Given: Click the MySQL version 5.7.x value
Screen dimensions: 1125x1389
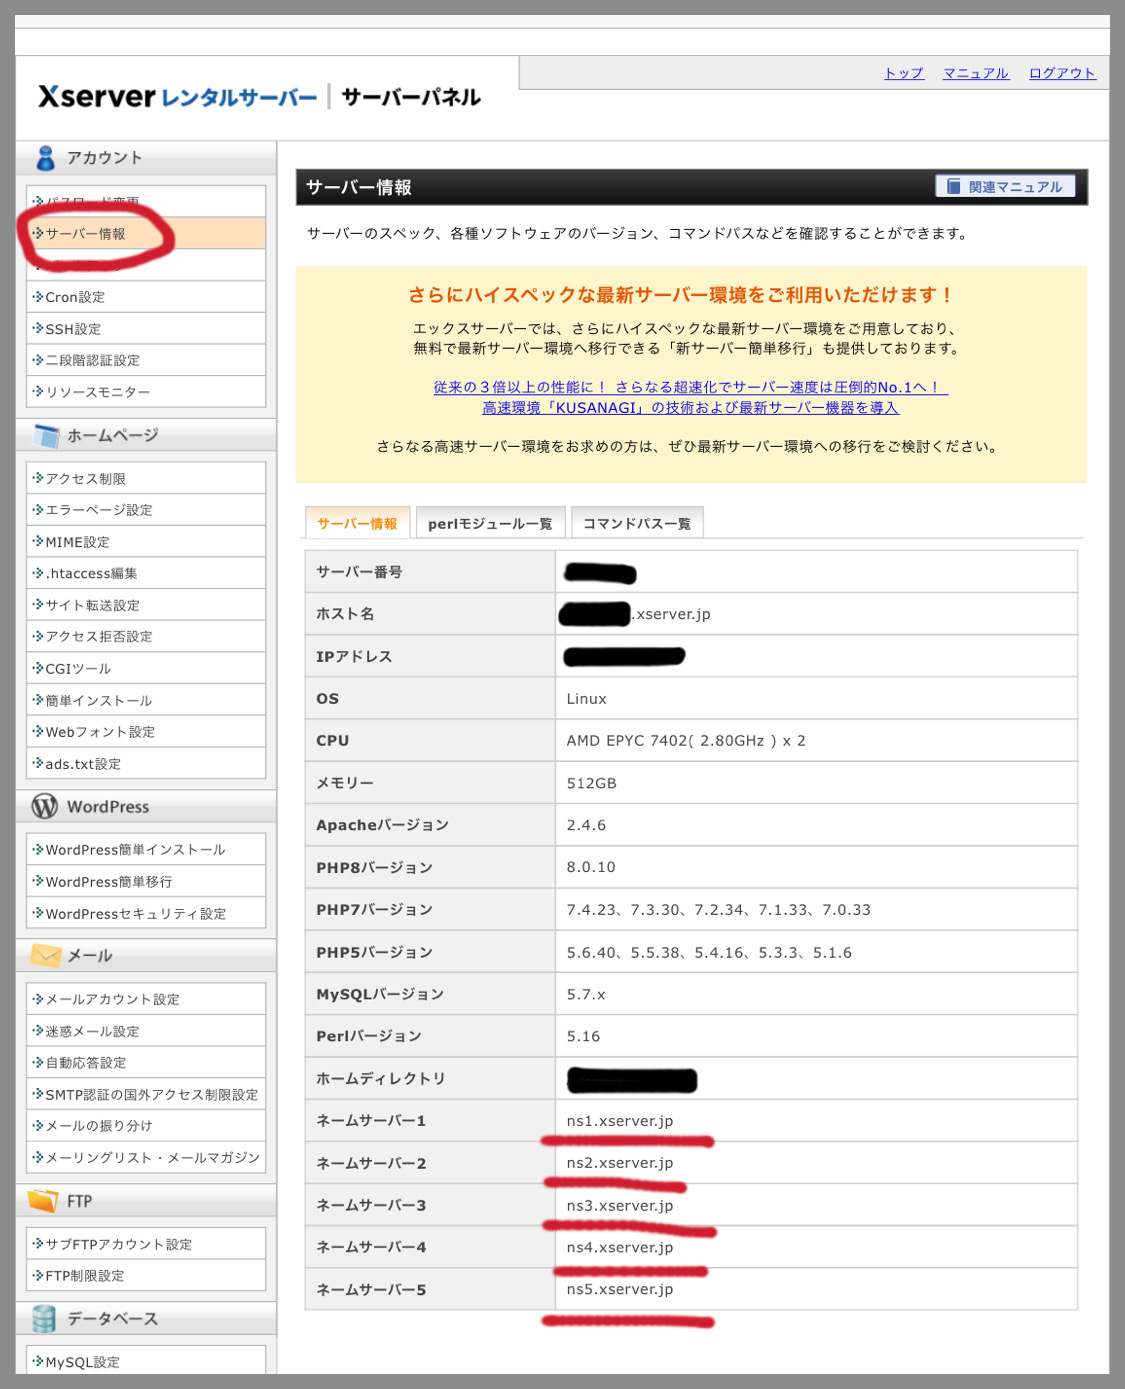Looking at the screenshot, I should [586, 994].
